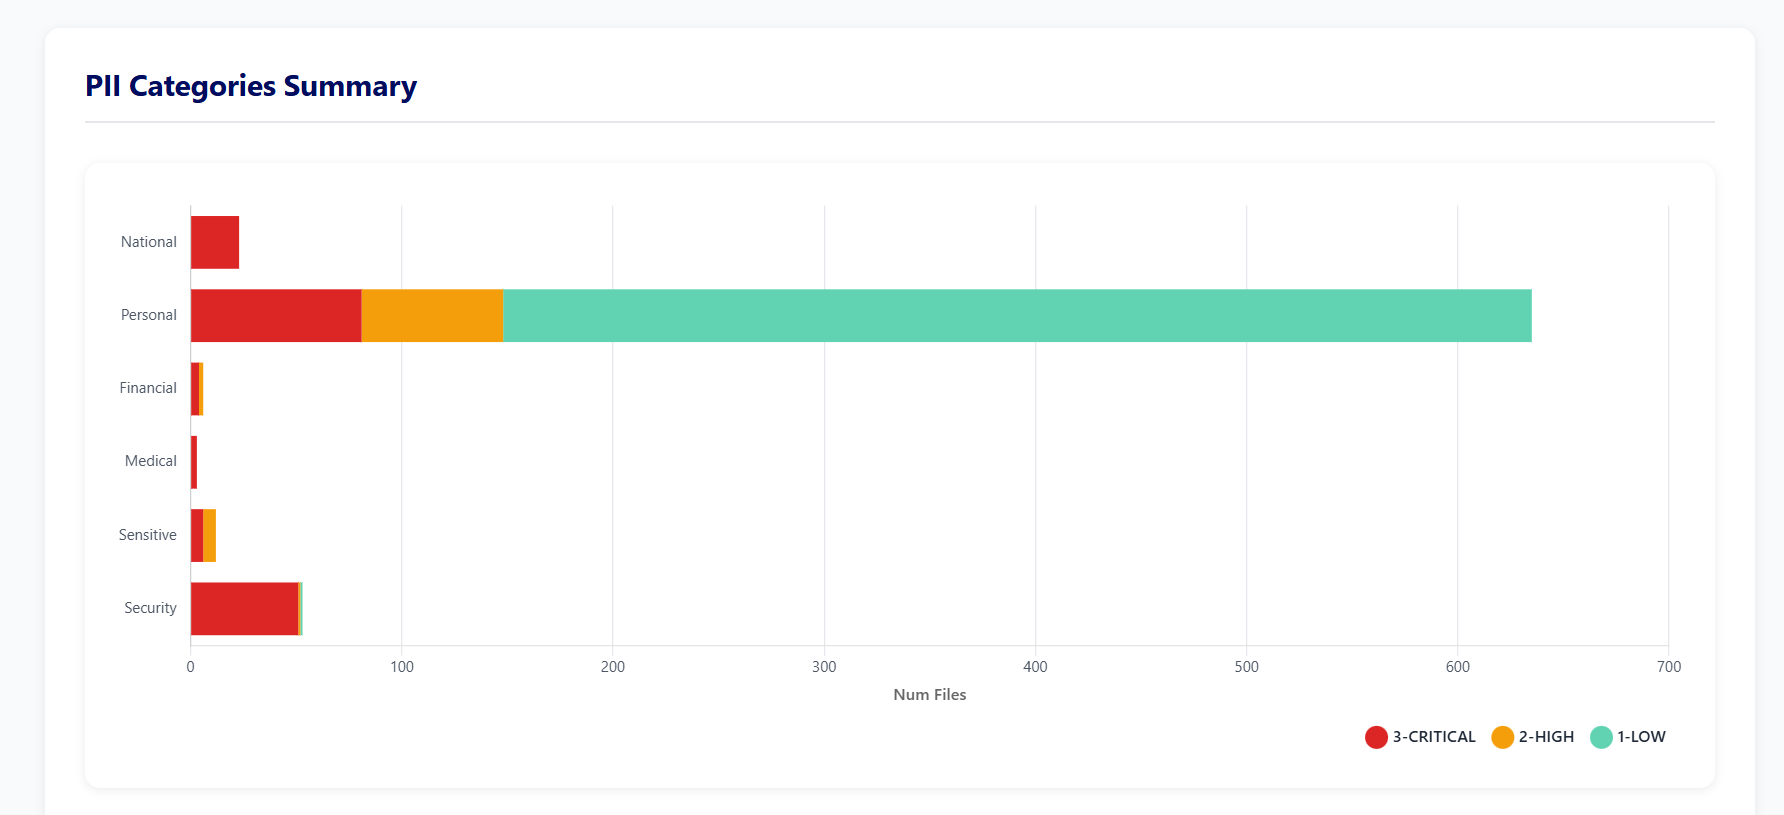This screenshot has width=1784, height=815.
Task: Select the red critical segment of Personal bar
Action: pos(276,315)
